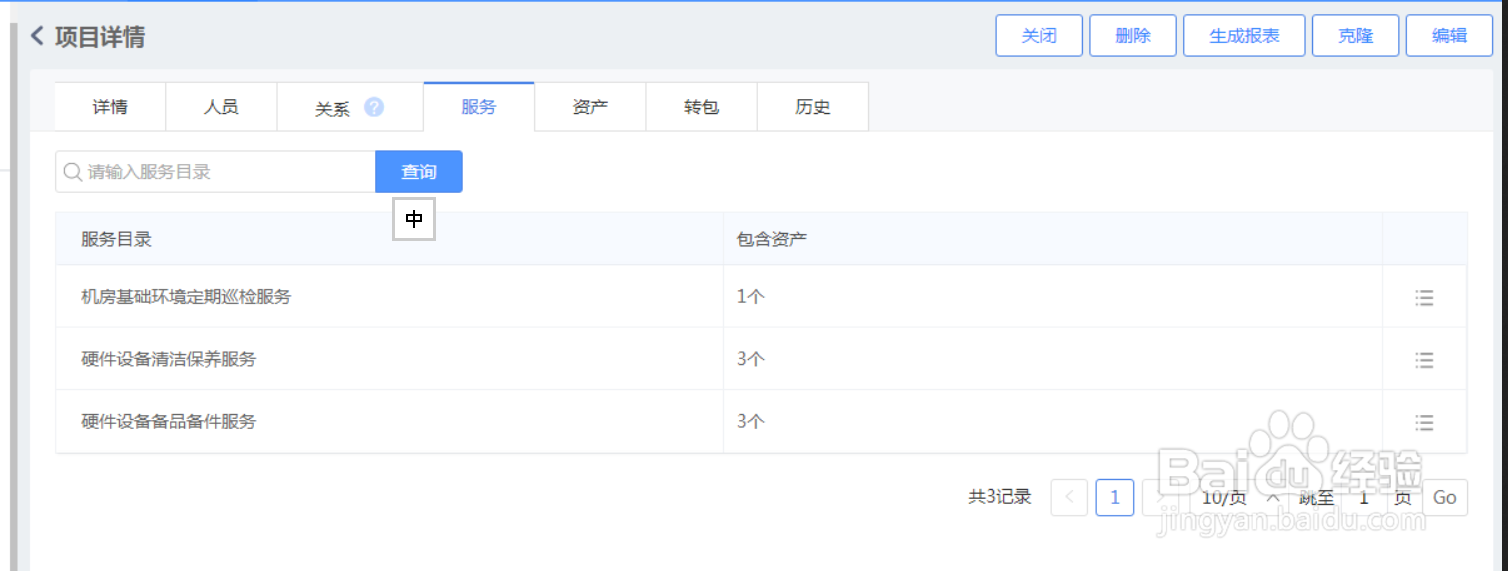The image size is (1508, 571).
Task: Go to the previous page arrow
Action: tap(1069, 497)
